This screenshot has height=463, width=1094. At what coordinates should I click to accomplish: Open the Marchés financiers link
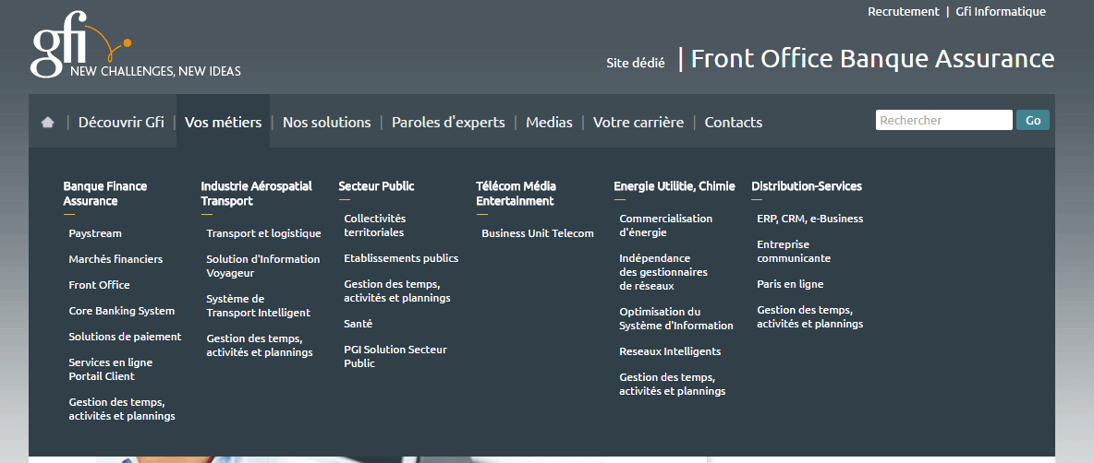(116, 259)
